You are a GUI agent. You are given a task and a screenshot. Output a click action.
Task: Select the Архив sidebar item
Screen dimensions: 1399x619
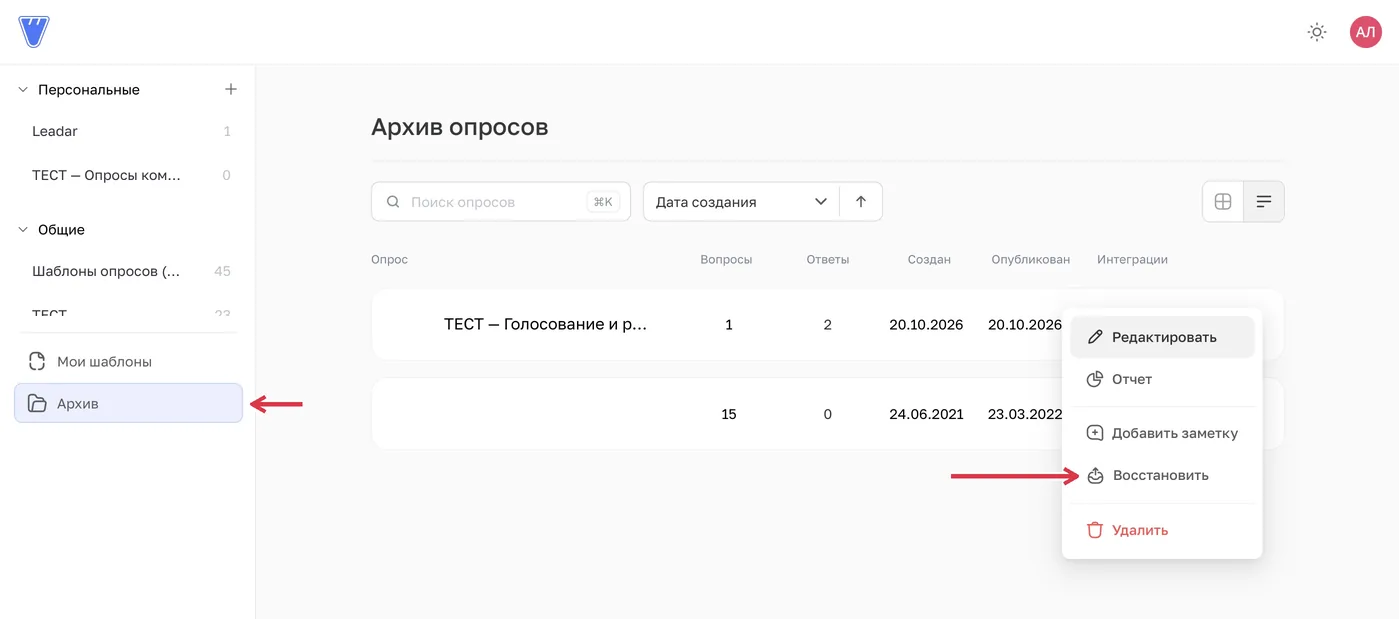point(128,403)
